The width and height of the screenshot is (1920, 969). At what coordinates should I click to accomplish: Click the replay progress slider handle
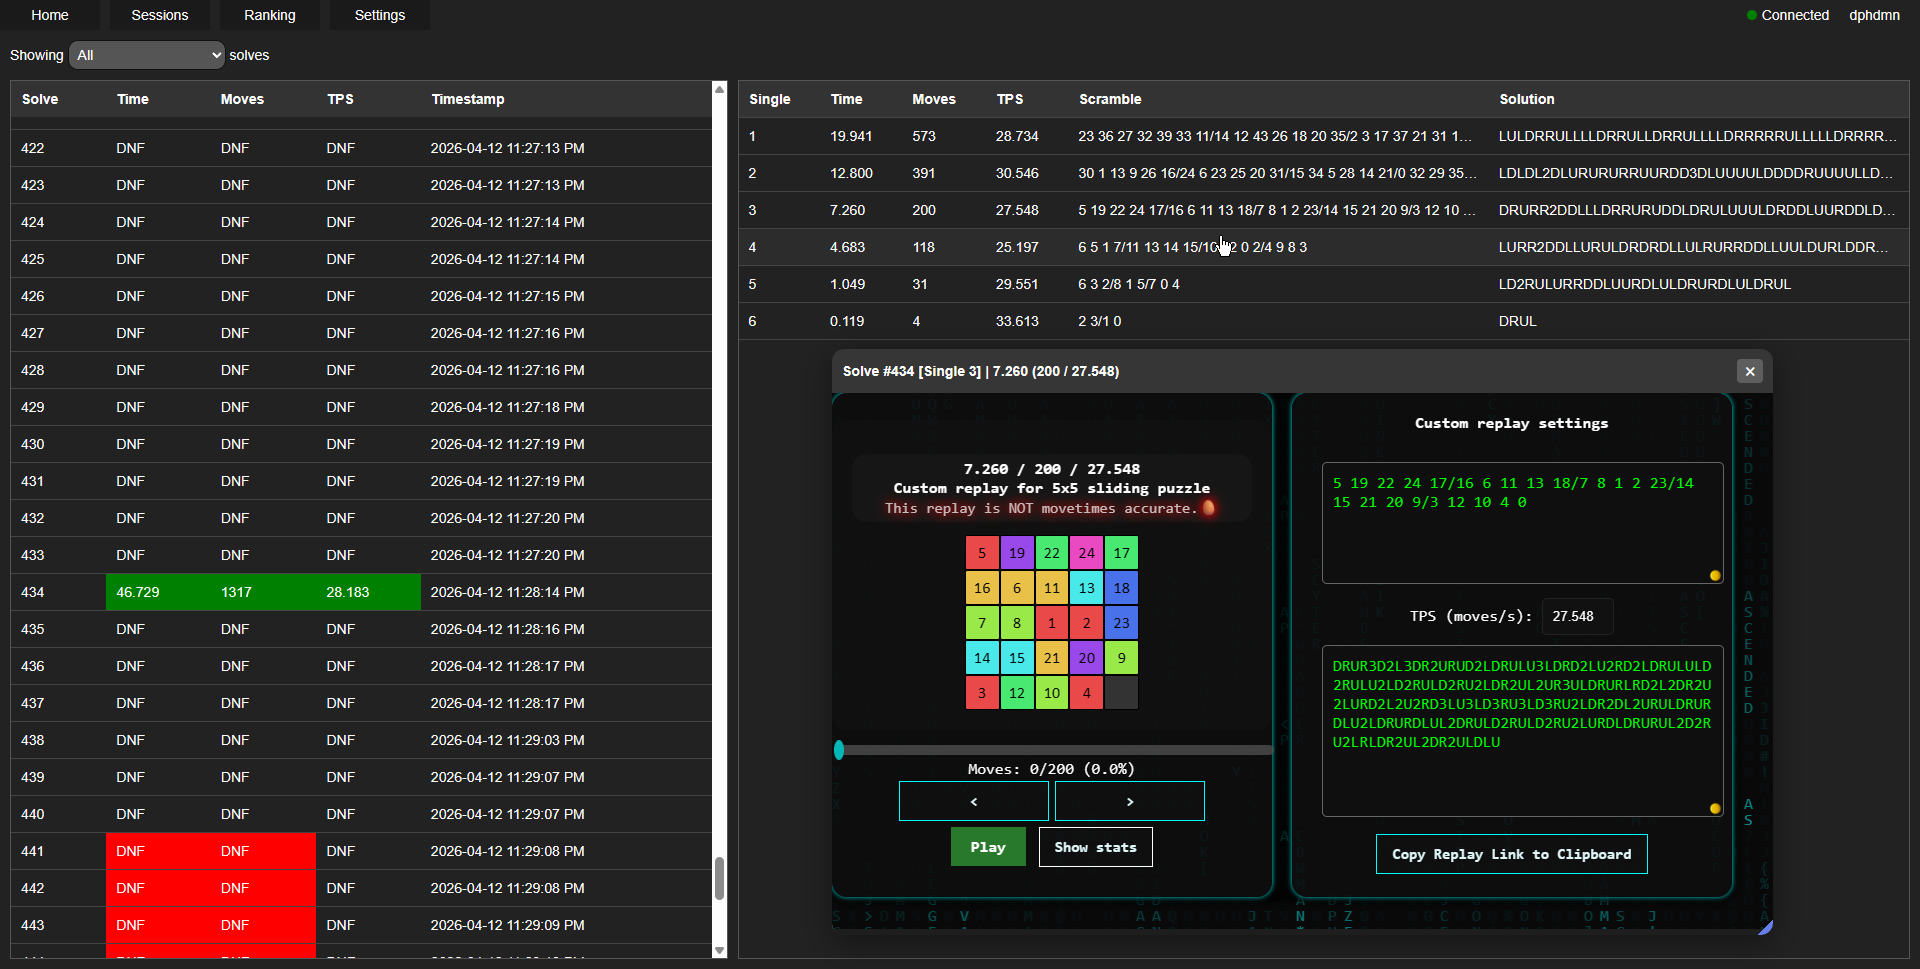839,749
